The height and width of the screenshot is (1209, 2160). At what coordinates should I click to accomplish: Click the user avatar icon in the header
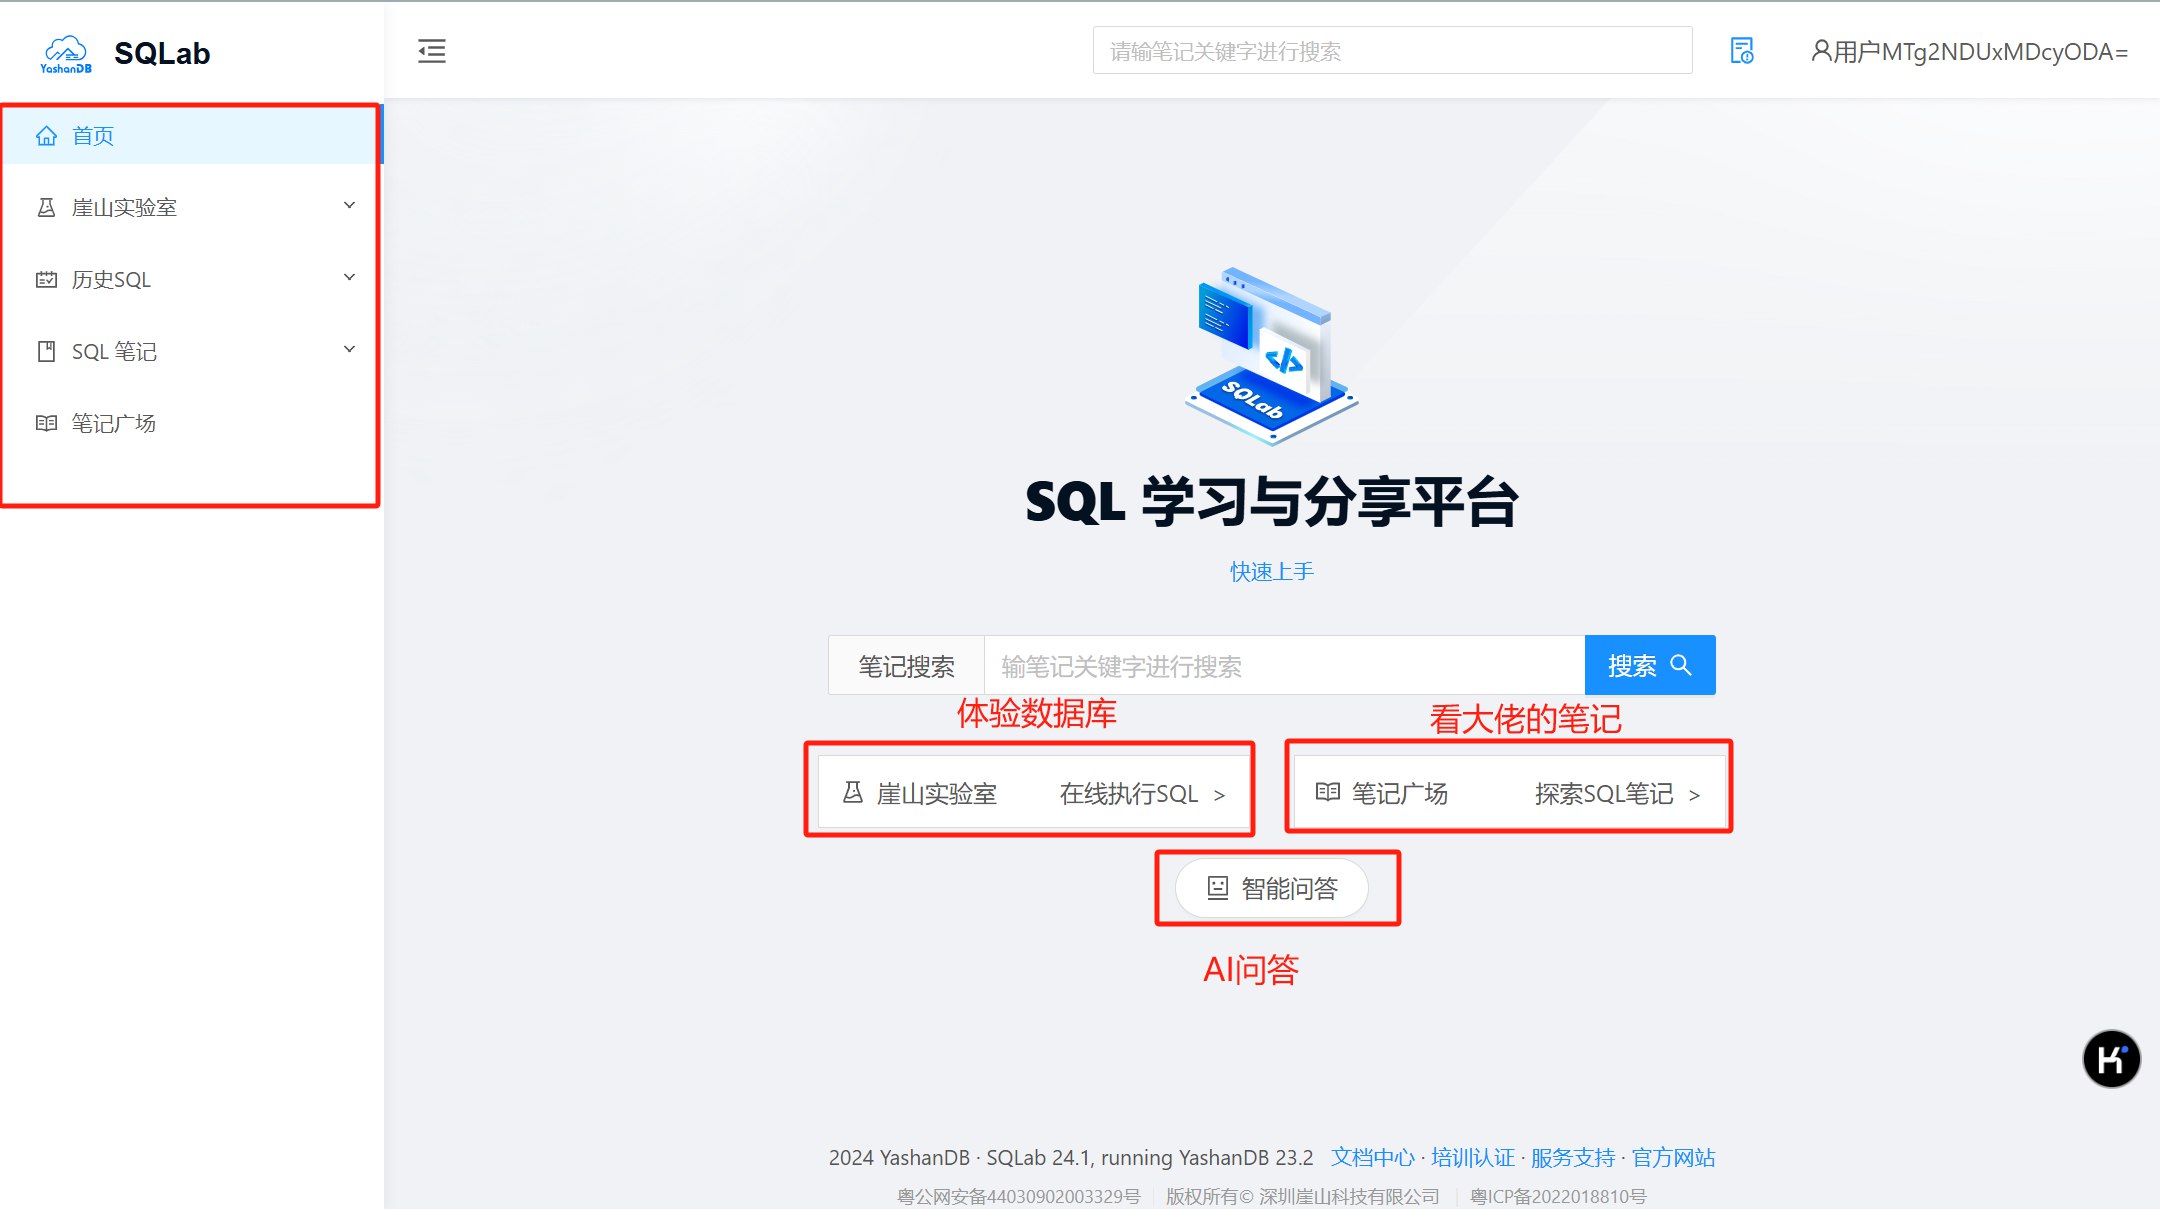pyautogui.click(x=1821, y=51)
